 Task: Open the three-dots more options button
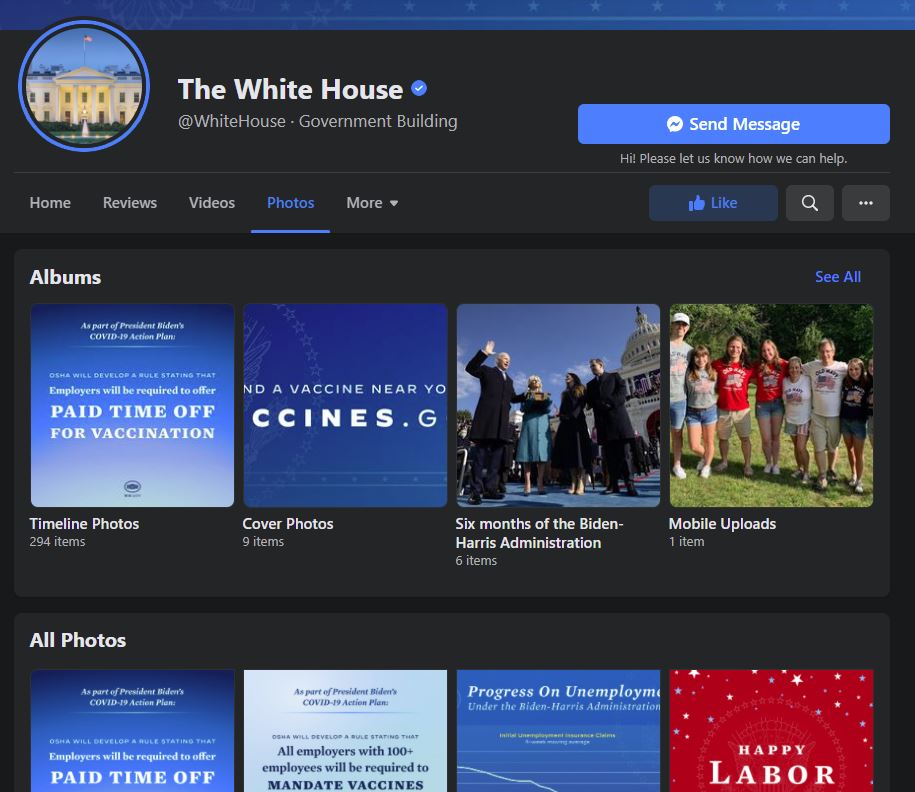coord(865,203)
